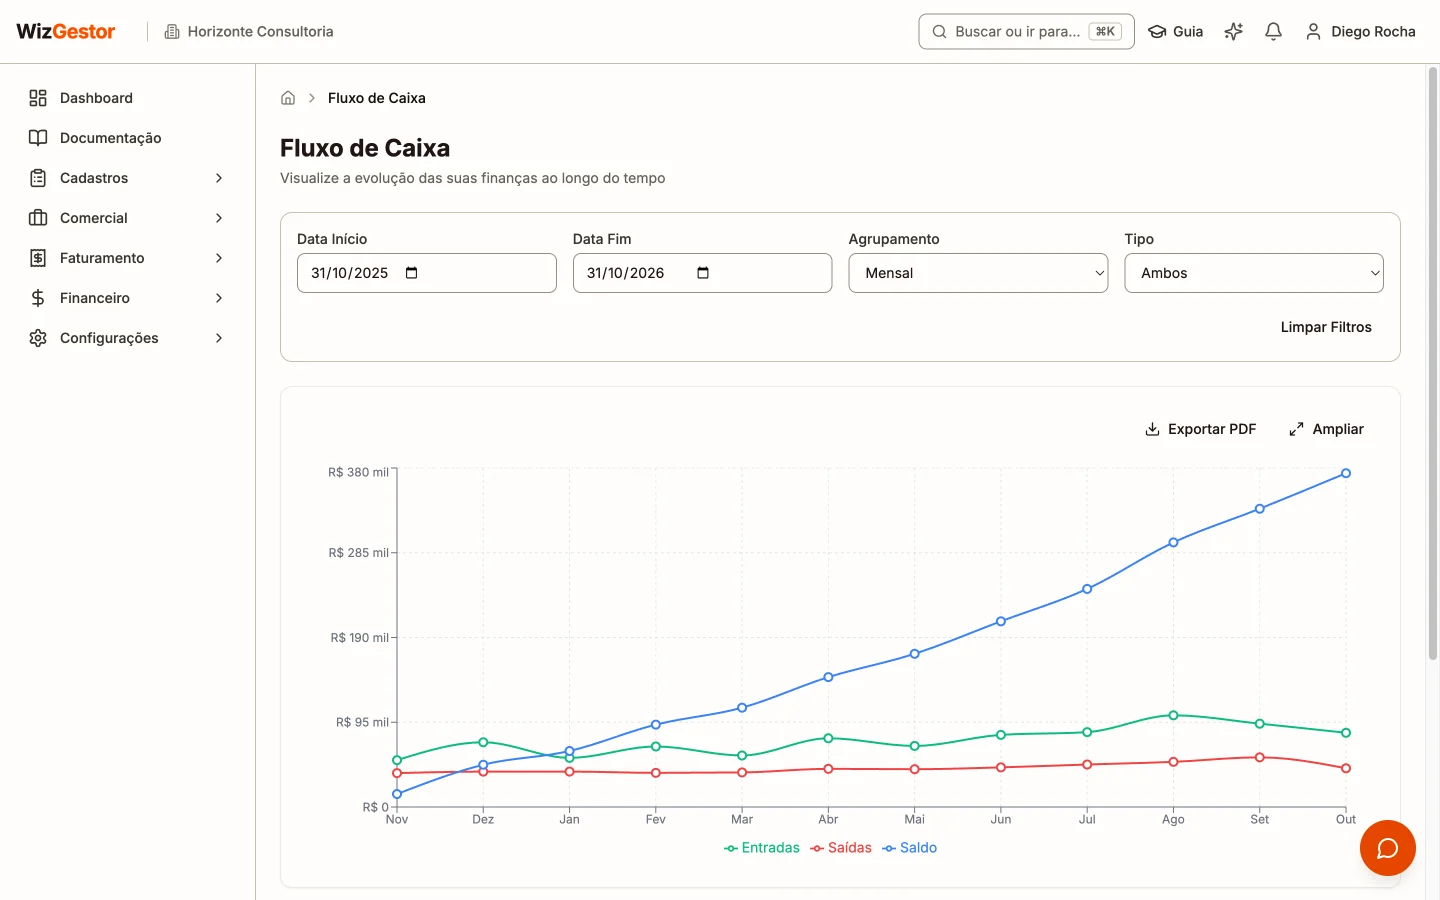
Task: Click the graduation cap Guia icon
Action: click(x=1157, y=32)
